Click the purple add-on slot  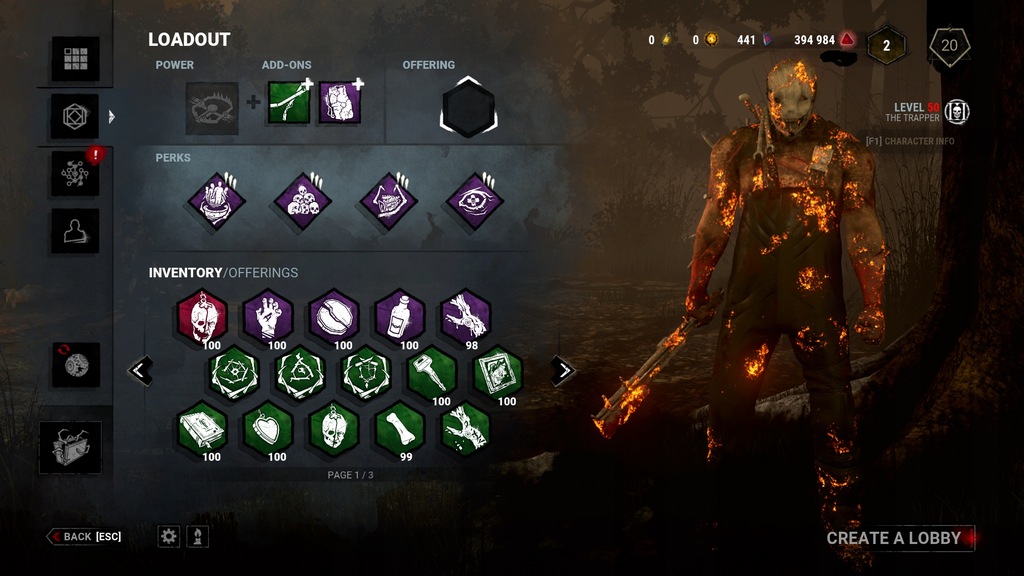tap(340, 103)
